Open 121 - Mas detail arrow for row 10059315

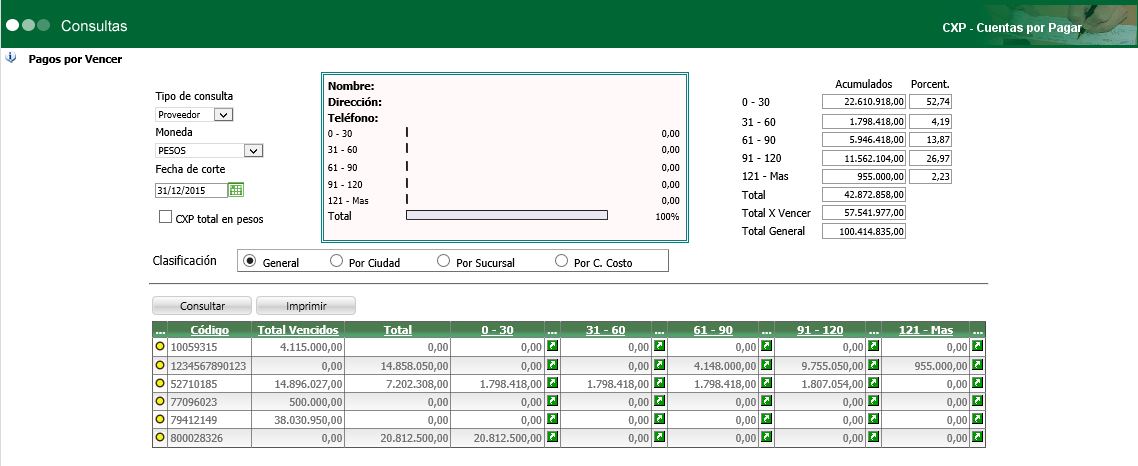tap(978, 346)
